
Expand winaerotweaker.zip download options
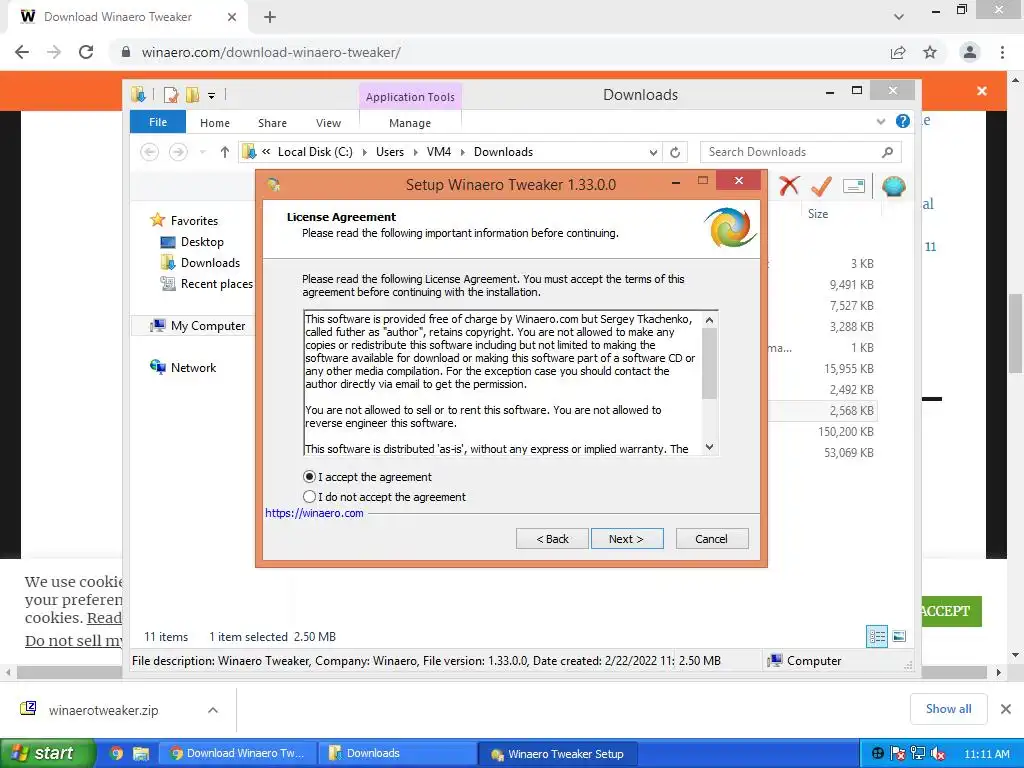213,710
